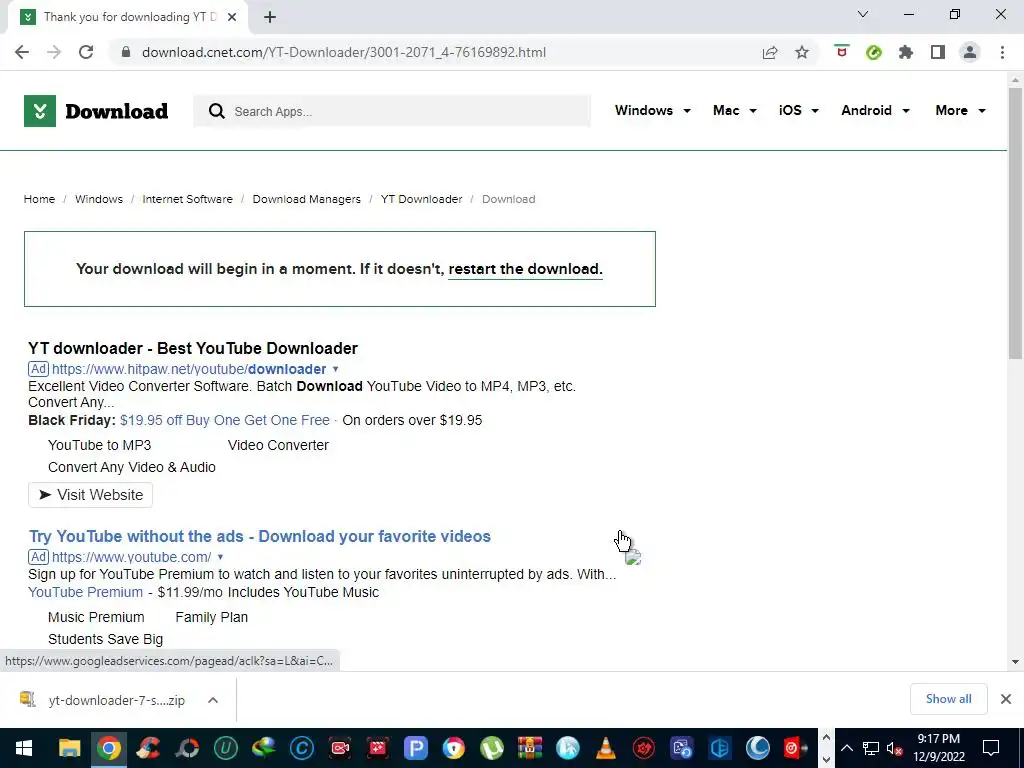Click the YouTube Premium link

[85, 592]
